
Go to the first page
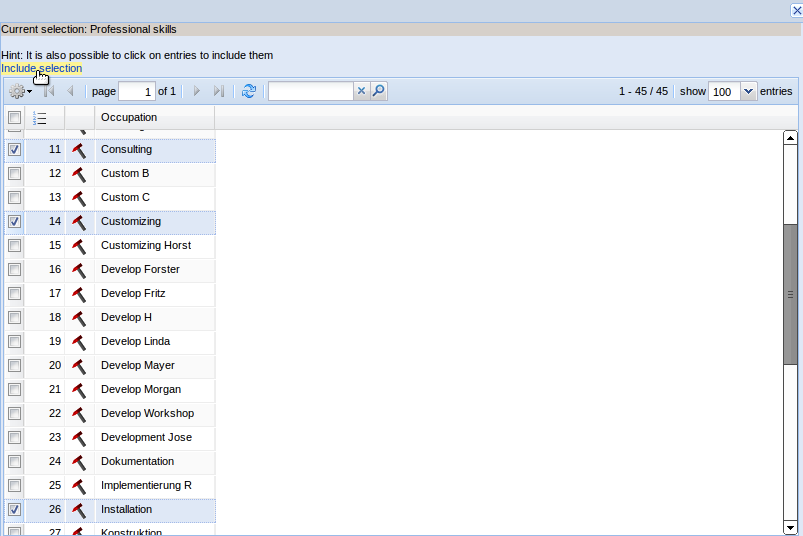click(x=48, y=91)
